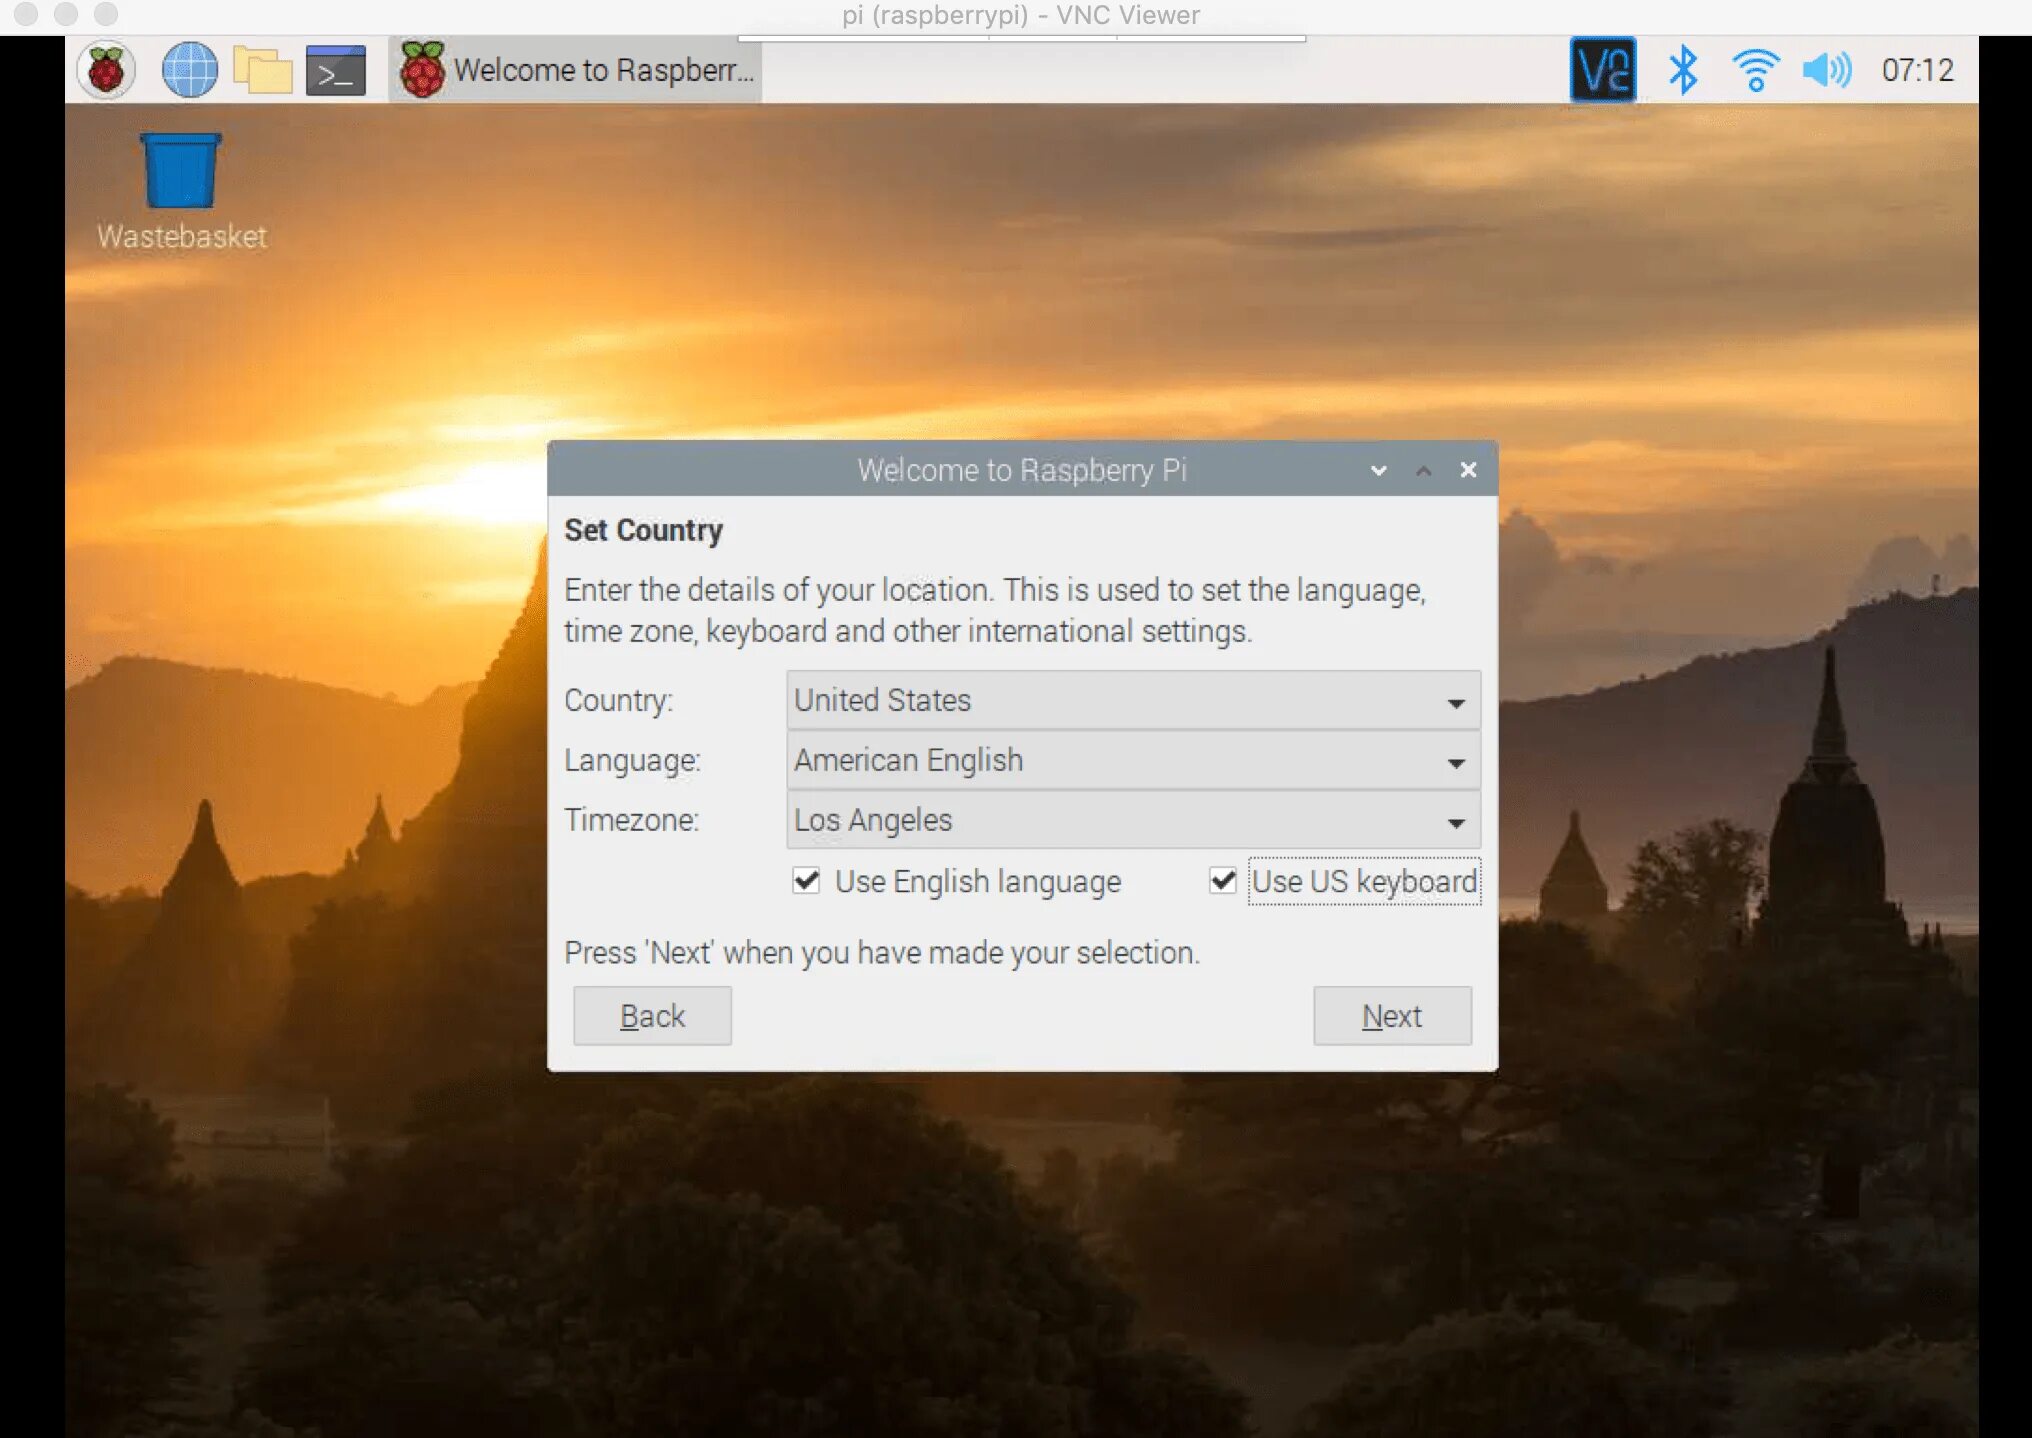Uncheck Use English language checkbox
The image size is (2032, 1438).
tap(806, 881)
